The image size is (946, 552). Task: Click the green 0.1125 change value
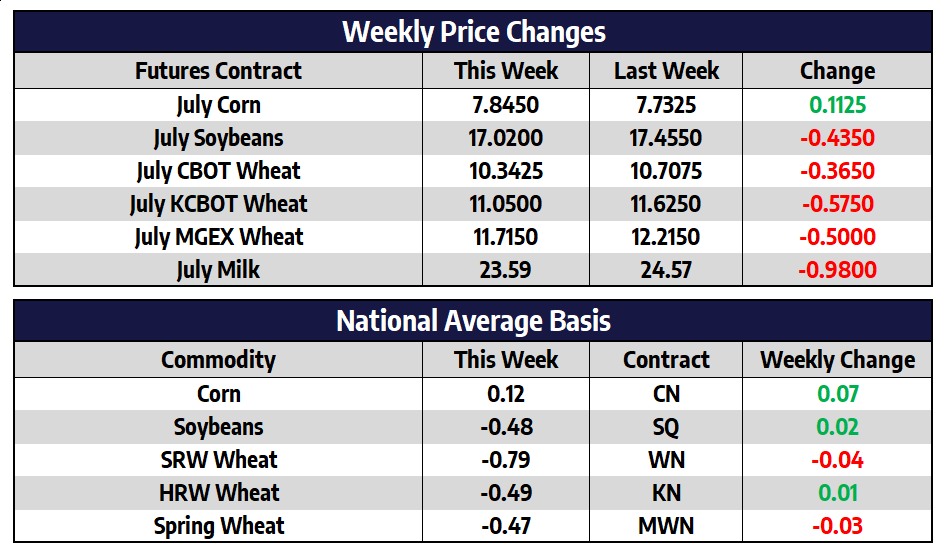[x=837, y=105]
